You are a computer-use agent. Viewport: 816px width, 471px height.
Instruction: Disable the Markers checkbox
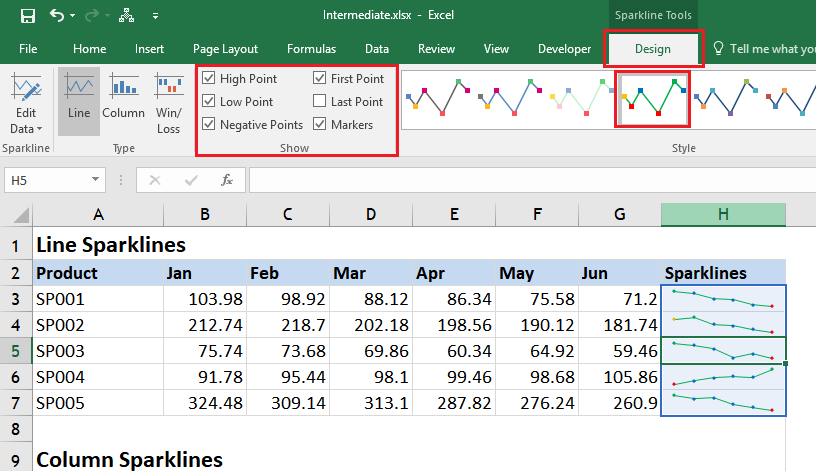click(x=320, y=124)
